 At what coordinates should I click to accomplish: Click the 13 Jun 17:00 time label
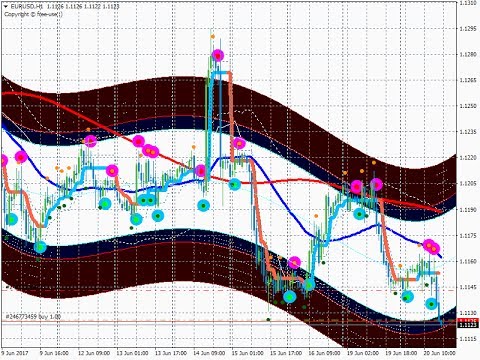[x=171, y=353]
